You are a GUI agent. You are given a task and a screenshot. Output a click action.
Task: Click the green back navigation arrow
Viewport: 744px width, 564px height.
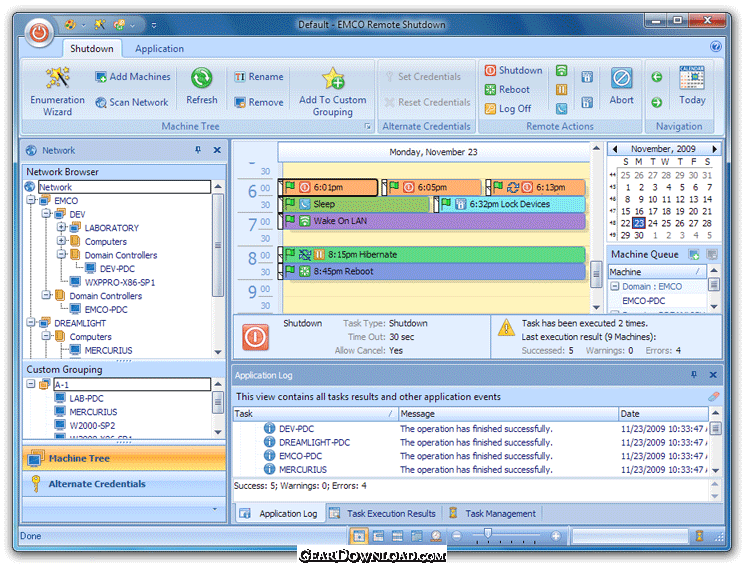pos(657,77)
